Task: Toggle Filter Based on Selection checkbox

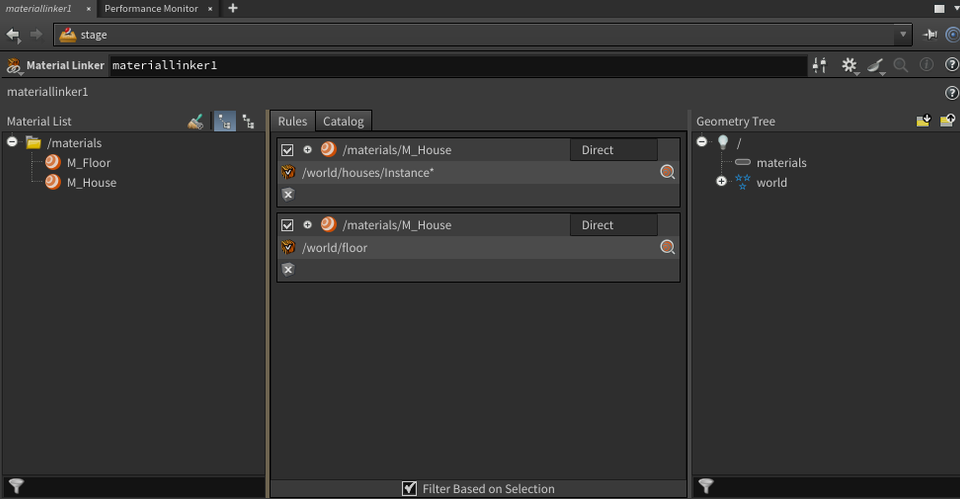Action: coord(409,488)
